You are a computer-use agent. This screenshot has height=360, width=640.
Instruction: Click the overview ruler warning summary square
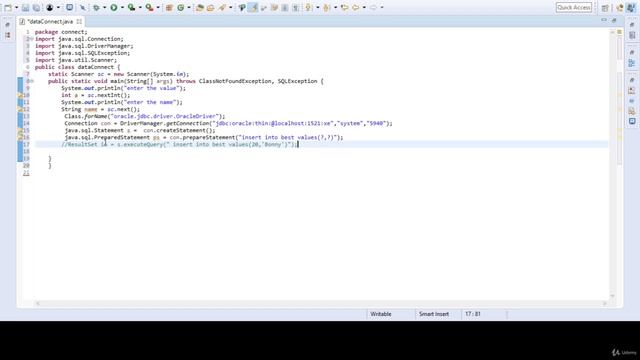click(619, 32)
